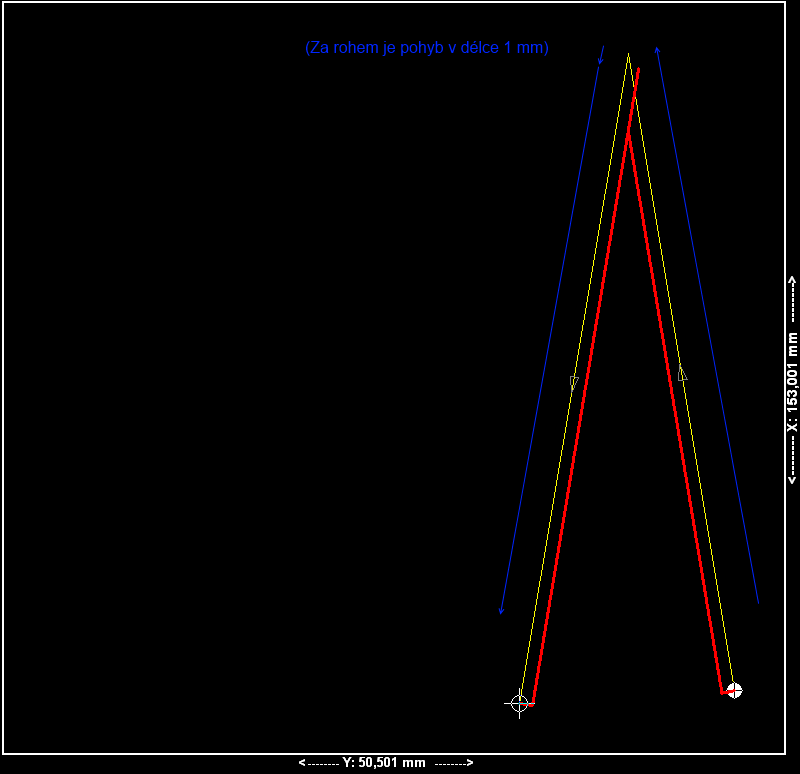
Task: Click the 'X: 153,001 mm' dimension label
Action: pyautogui.click(x=792, y=381)
